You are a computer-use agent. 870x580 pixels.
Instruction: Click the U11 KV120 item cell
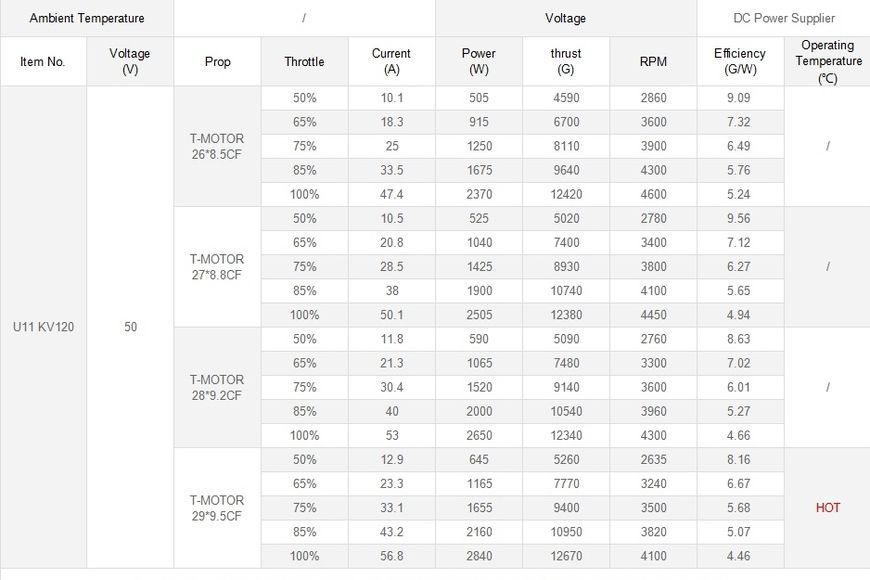[43, 327]
